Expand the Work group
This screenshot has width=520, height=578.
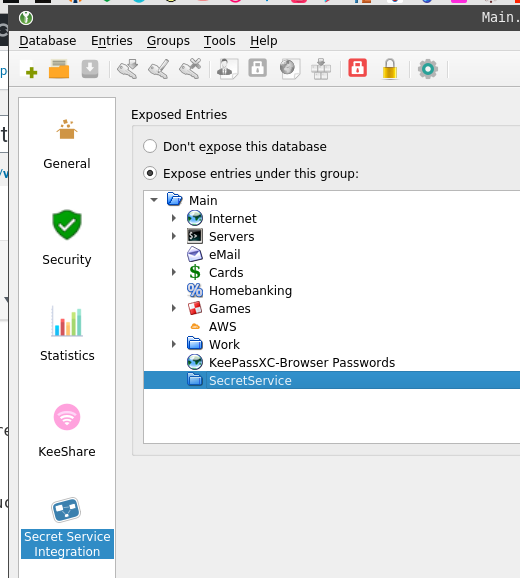[174, 344]
